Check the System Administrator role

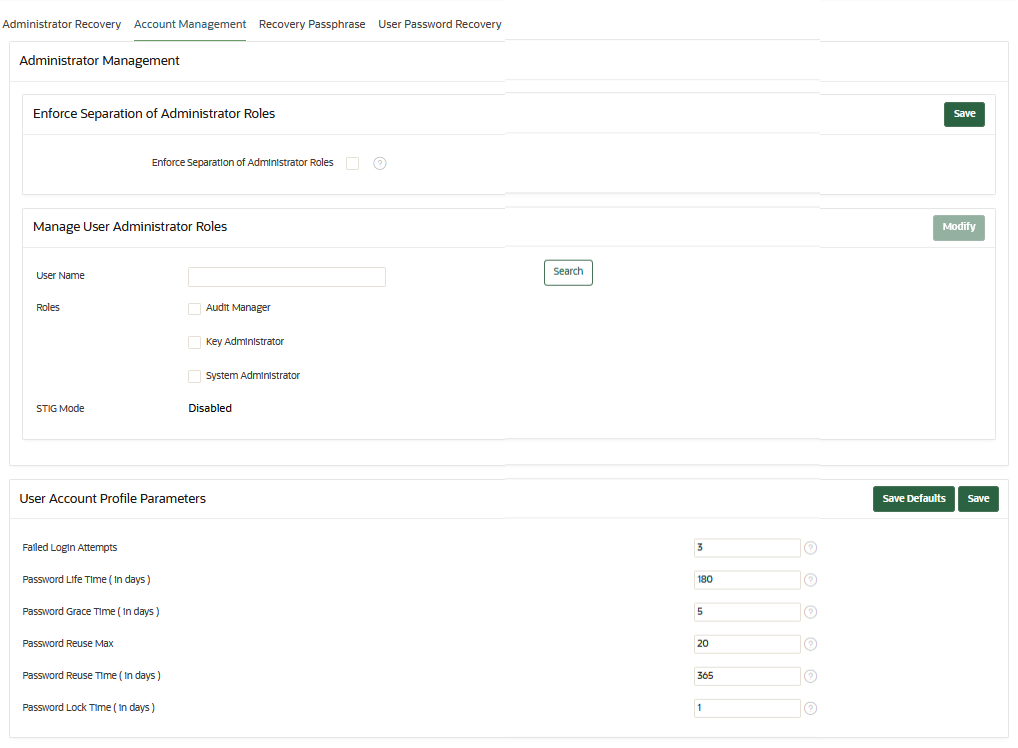(x=194, y=376)
